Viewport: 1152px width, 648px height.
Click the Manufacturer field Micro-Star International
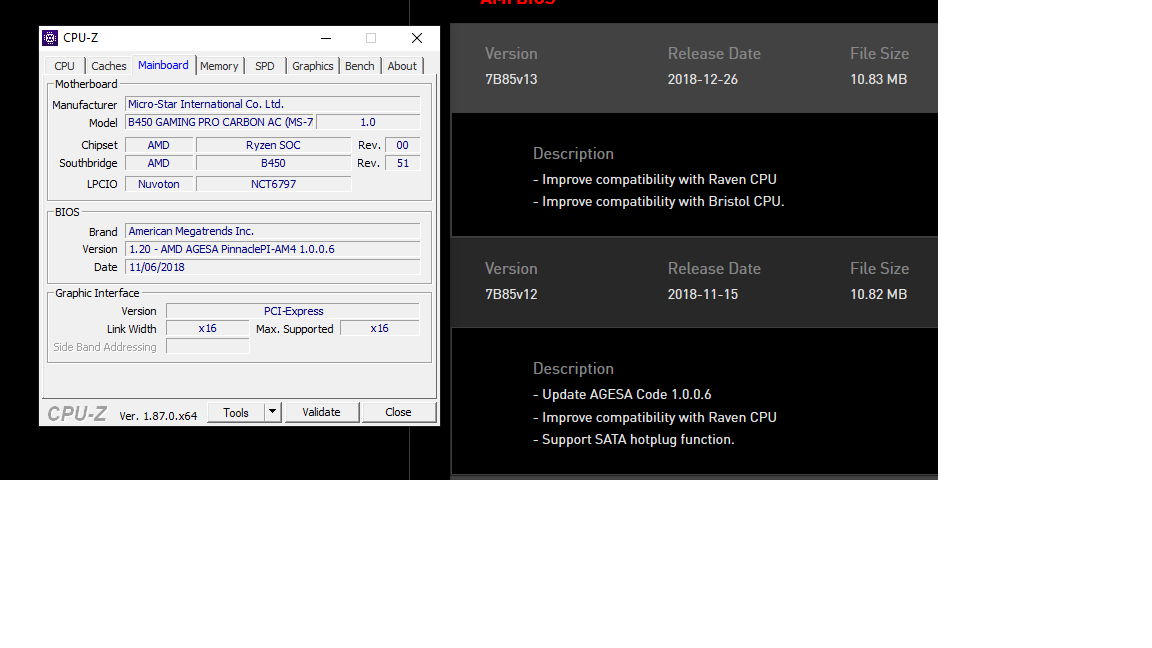coord(273,104)
